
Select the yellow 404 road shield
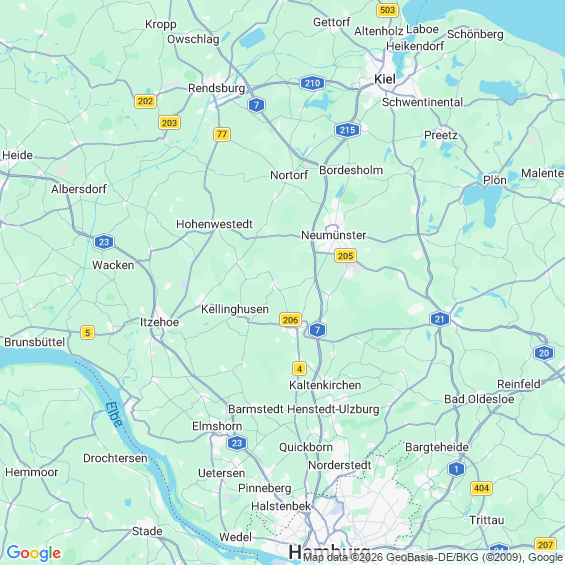tap(481, 489)
